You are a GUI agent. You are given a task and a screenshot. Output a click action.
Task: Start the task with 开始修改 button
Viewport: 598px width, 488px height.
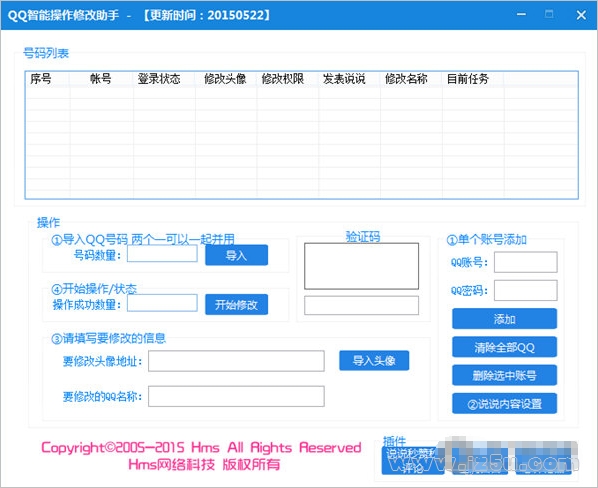coord(236,305)
